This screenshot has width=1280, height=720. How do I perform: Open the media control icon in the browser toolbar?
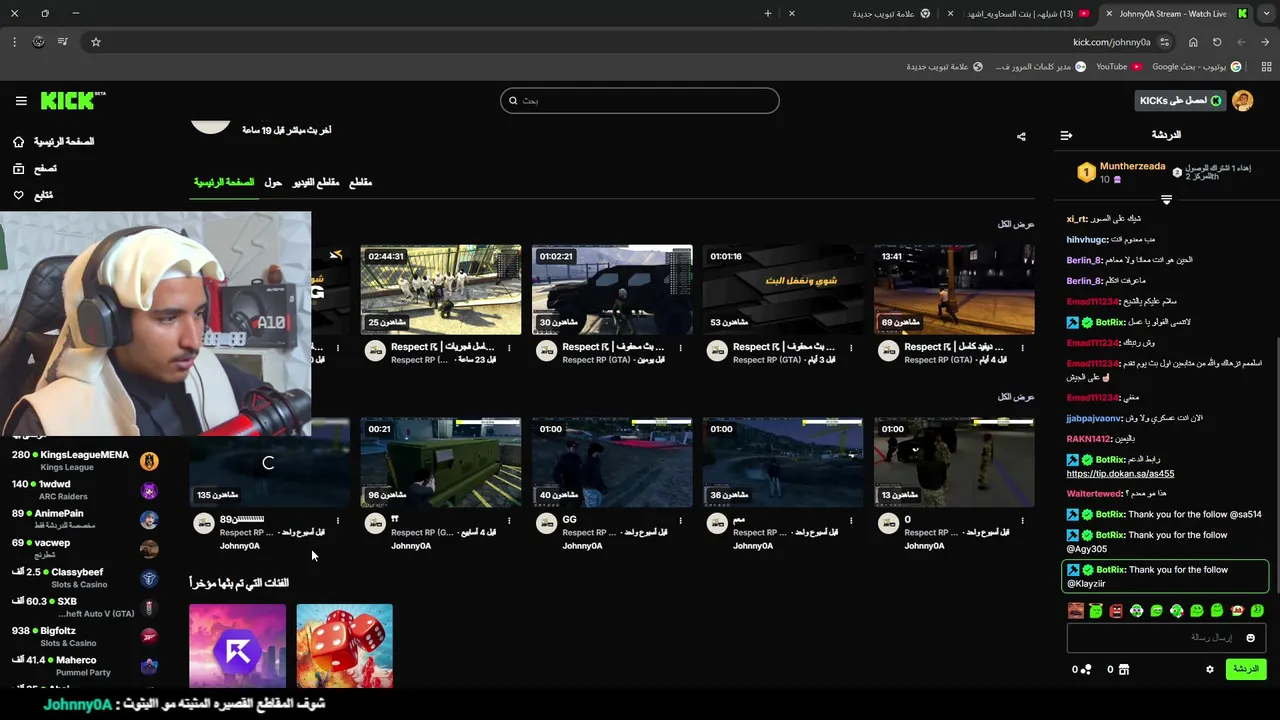click(62, 42)
